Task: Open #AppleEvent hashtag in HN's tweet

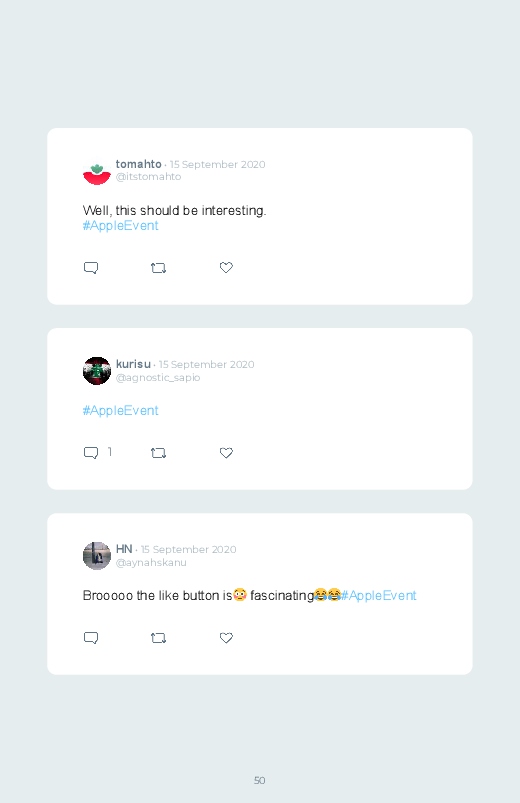Action: [379, 596]
